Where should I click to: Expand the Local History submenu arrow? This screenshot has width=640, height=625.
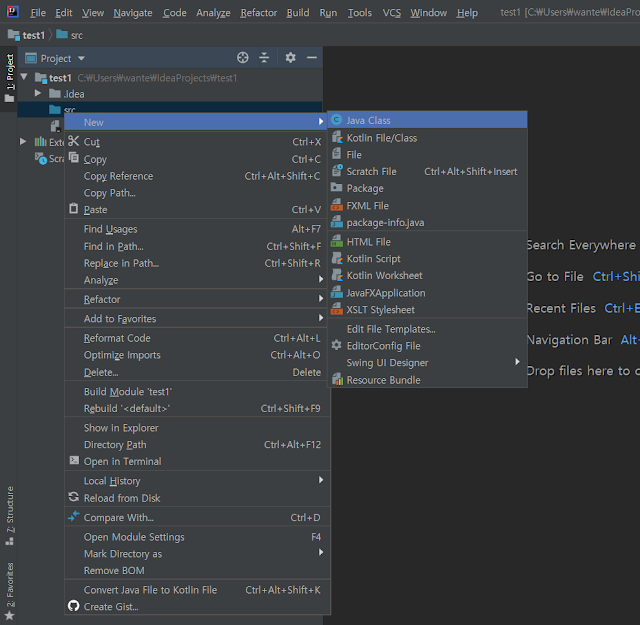coord(321,480)
